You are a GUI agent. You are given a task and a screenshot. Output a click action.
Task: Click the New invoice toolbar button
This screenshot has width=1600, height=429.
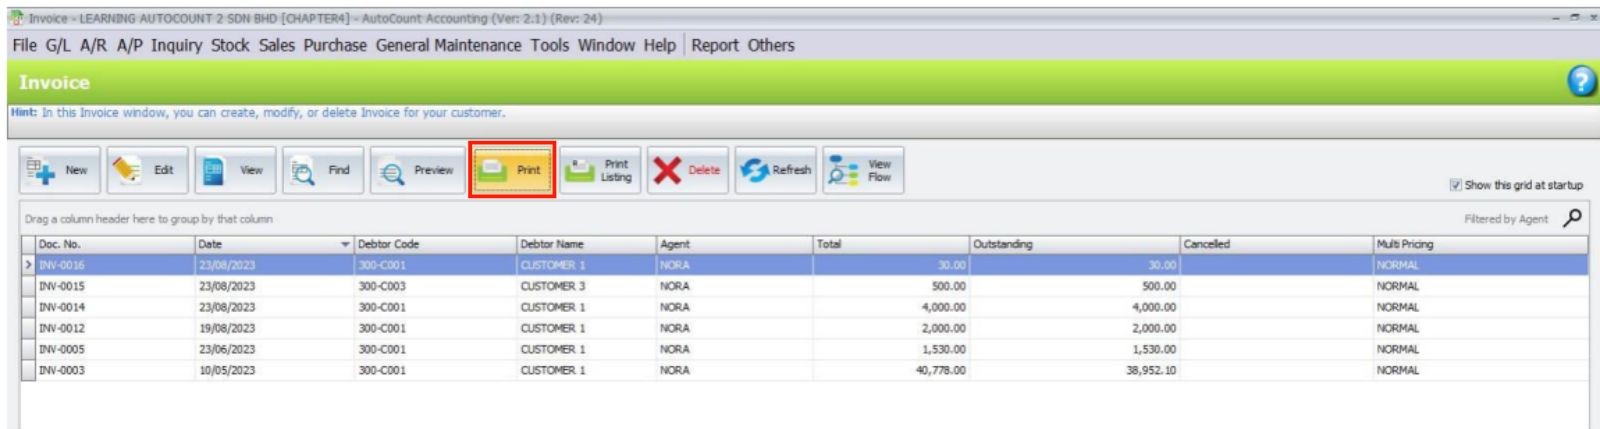(59, 171)
